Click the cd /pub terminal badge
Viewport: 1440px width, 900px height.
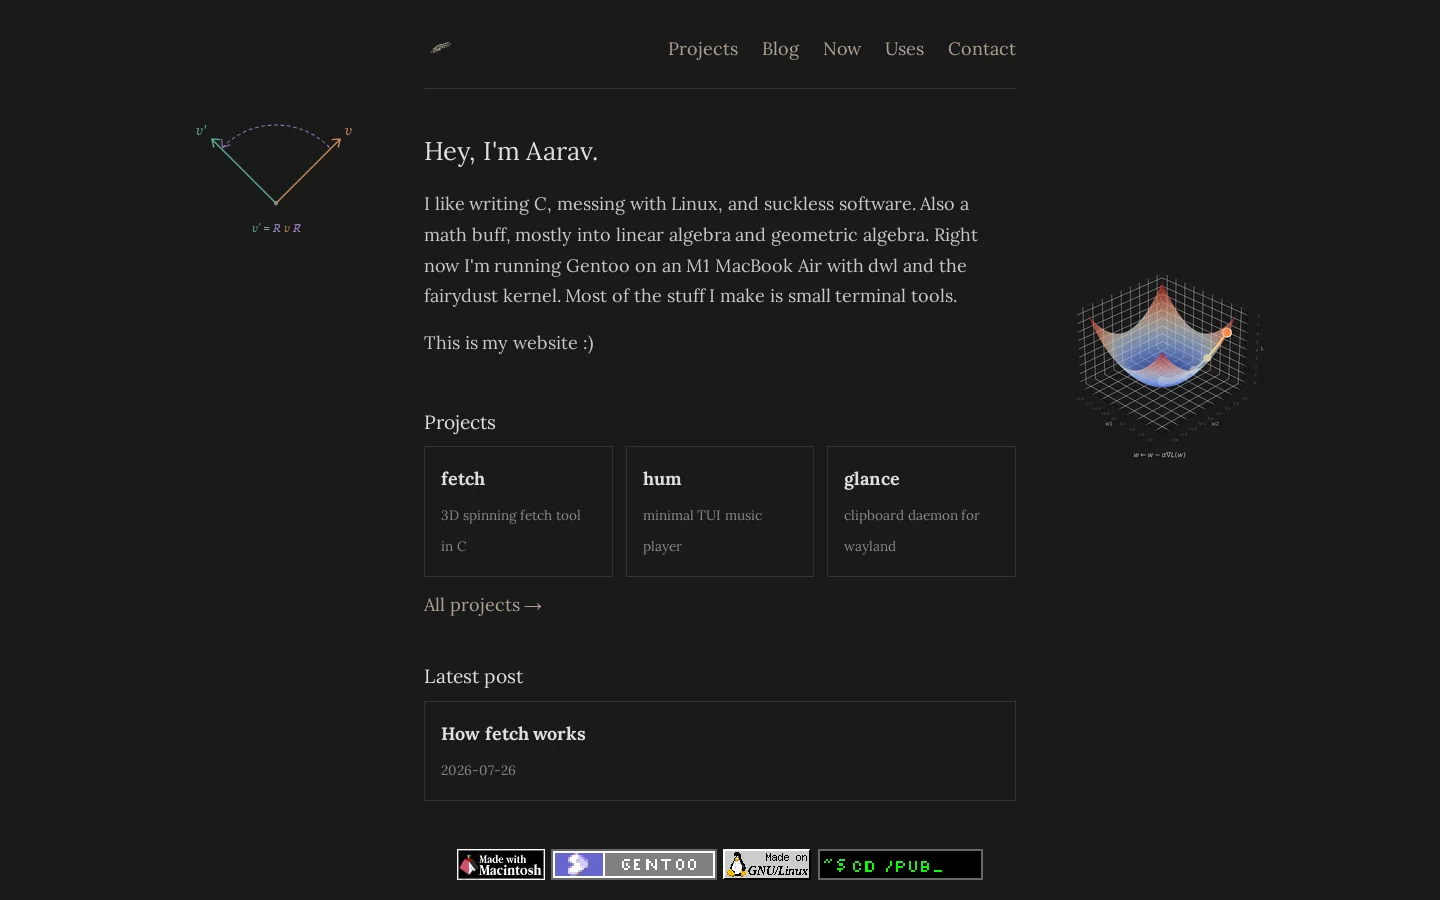[900, 865]
